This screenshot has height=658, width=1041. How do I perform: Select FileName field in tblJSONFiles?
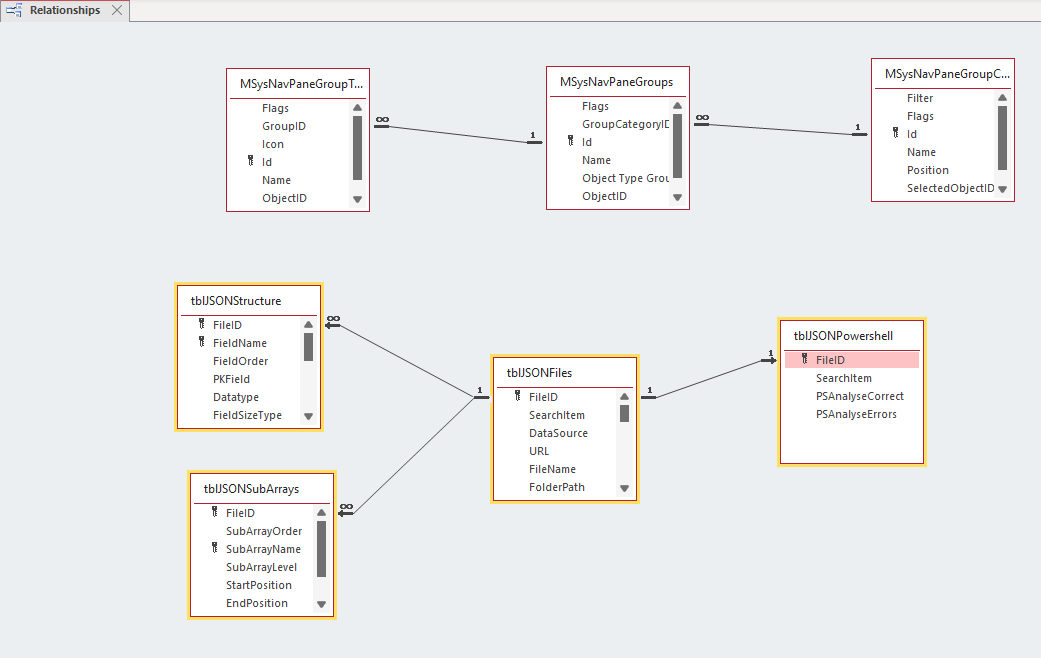552,469
